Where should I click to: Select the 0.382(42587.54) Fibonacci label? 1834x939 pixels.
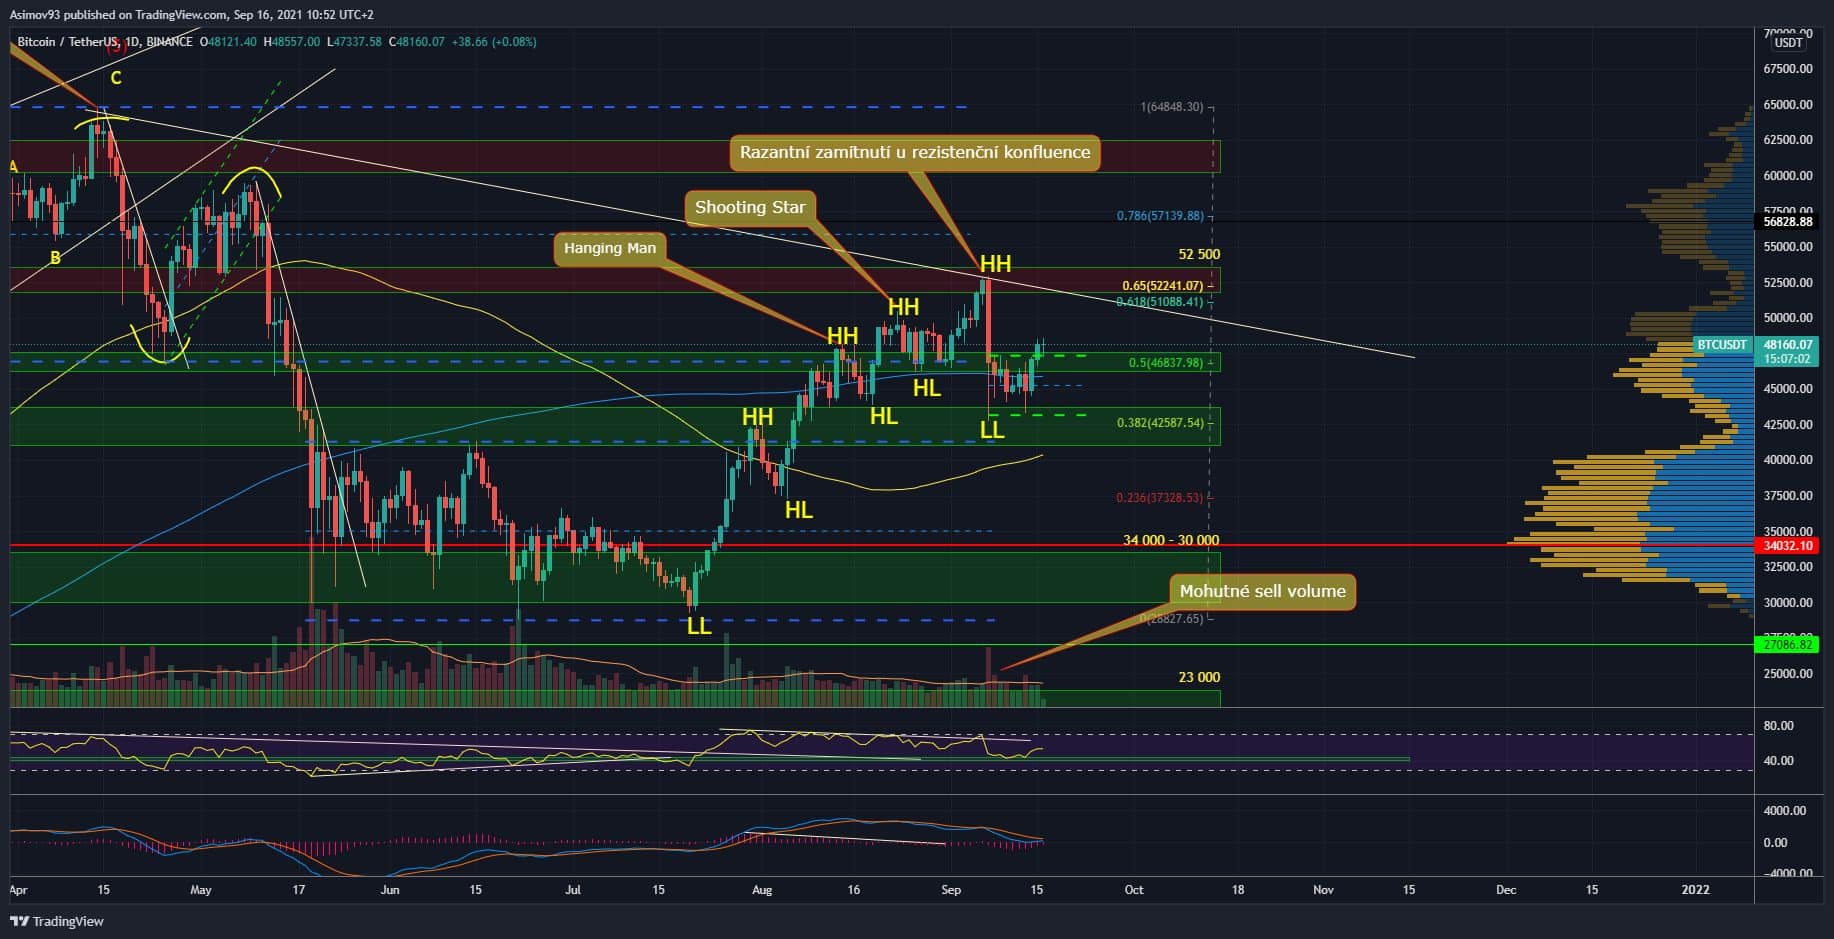click(x=1160, y=423)
